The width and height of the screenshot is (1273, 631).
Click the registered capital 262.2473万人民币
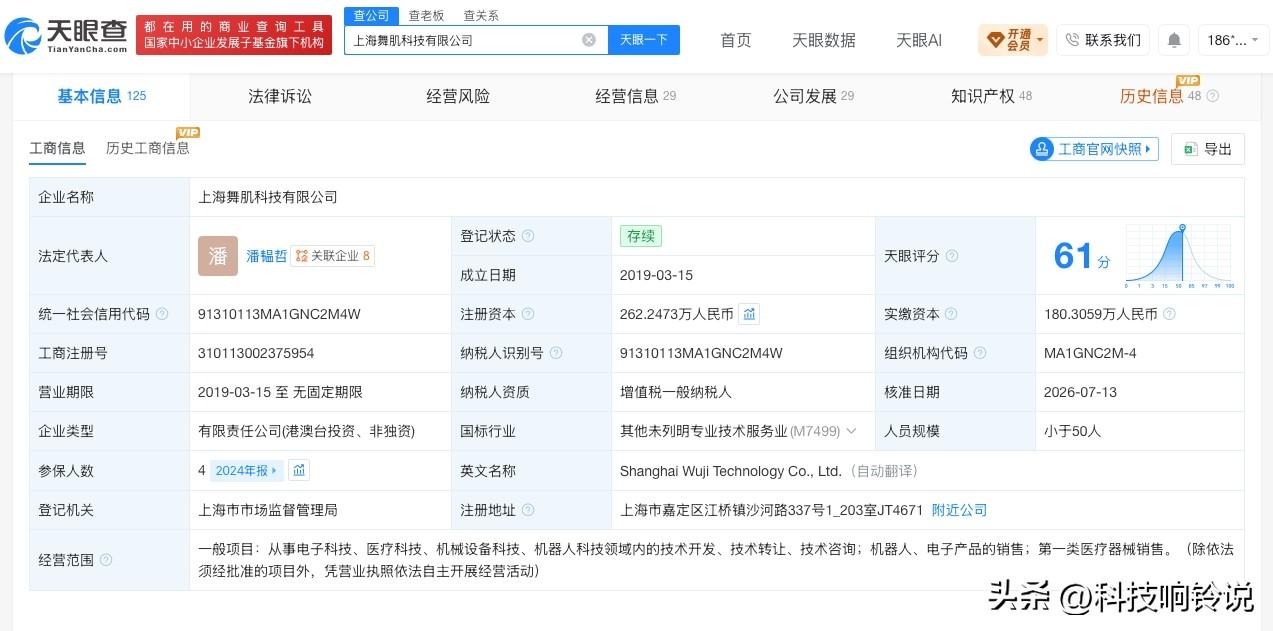[x=676, y=314]
